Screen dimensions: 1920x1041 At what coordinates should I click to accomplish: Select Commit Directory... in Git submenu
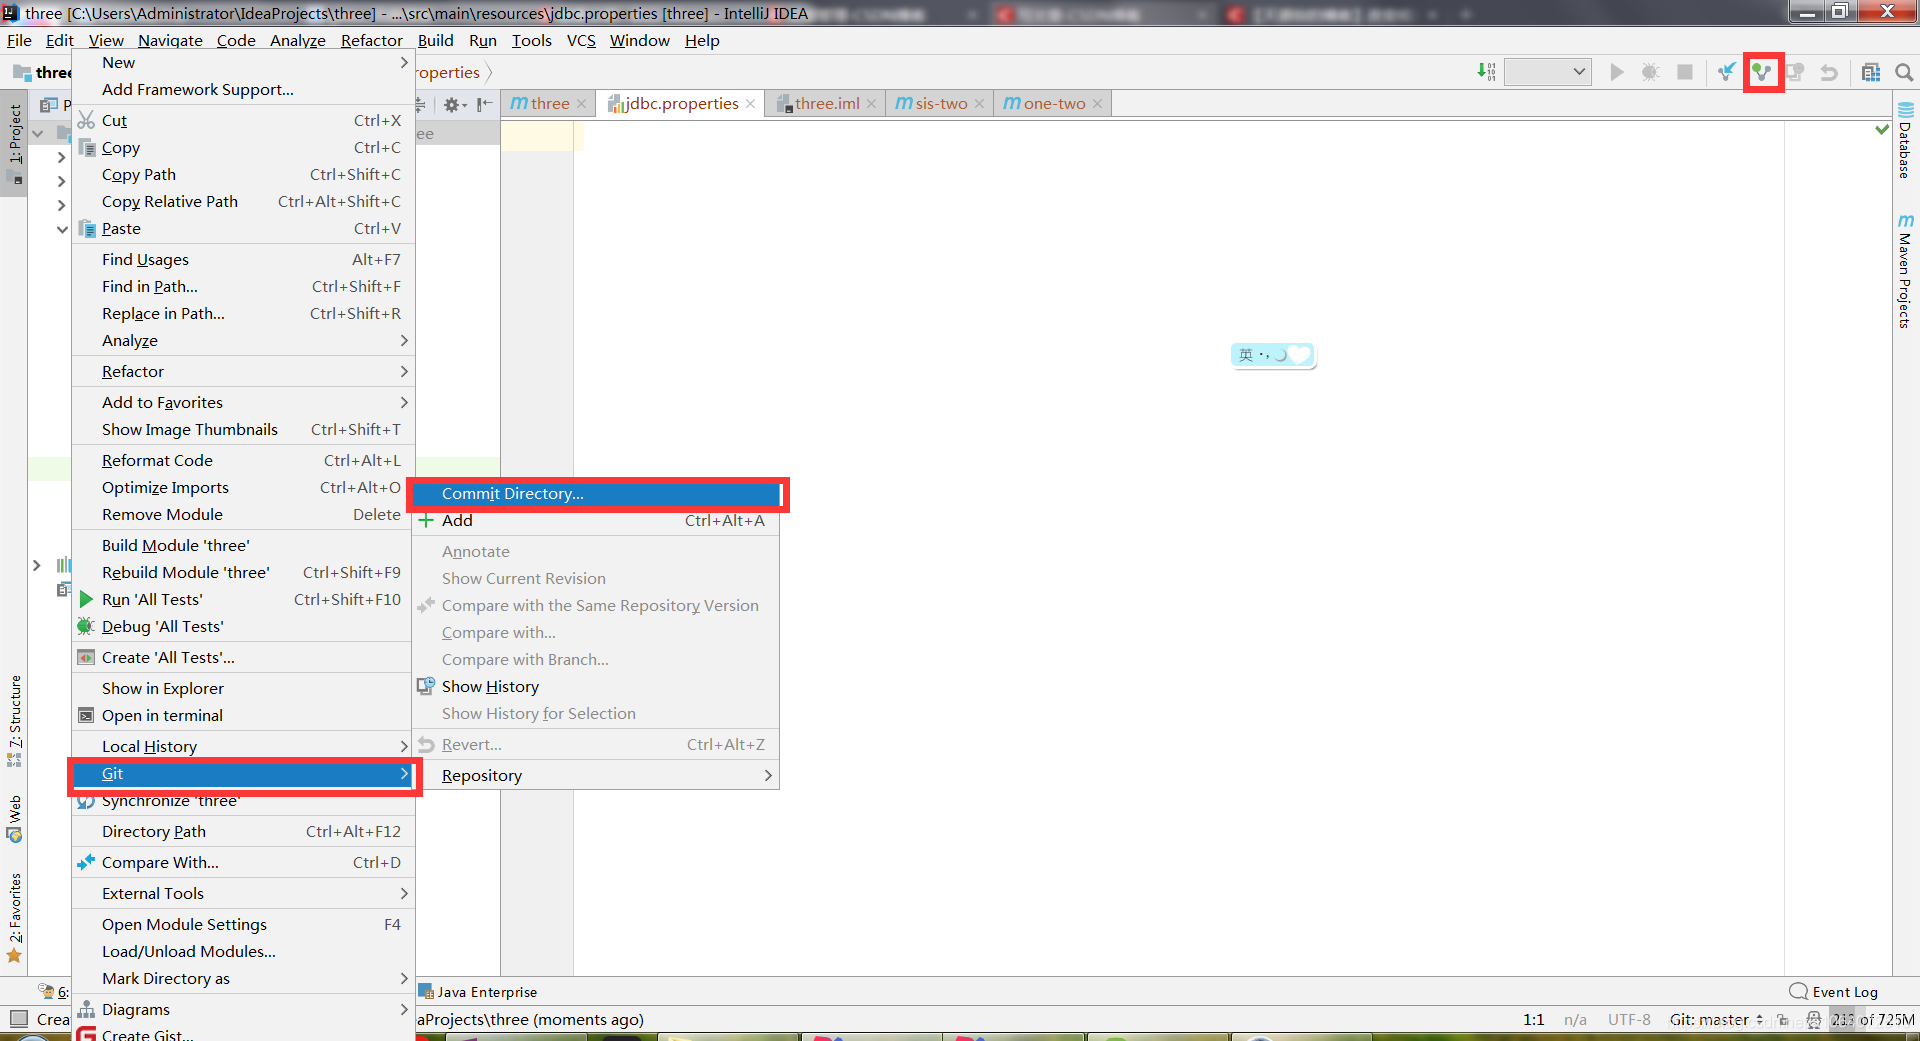click(x=597, y=494)
